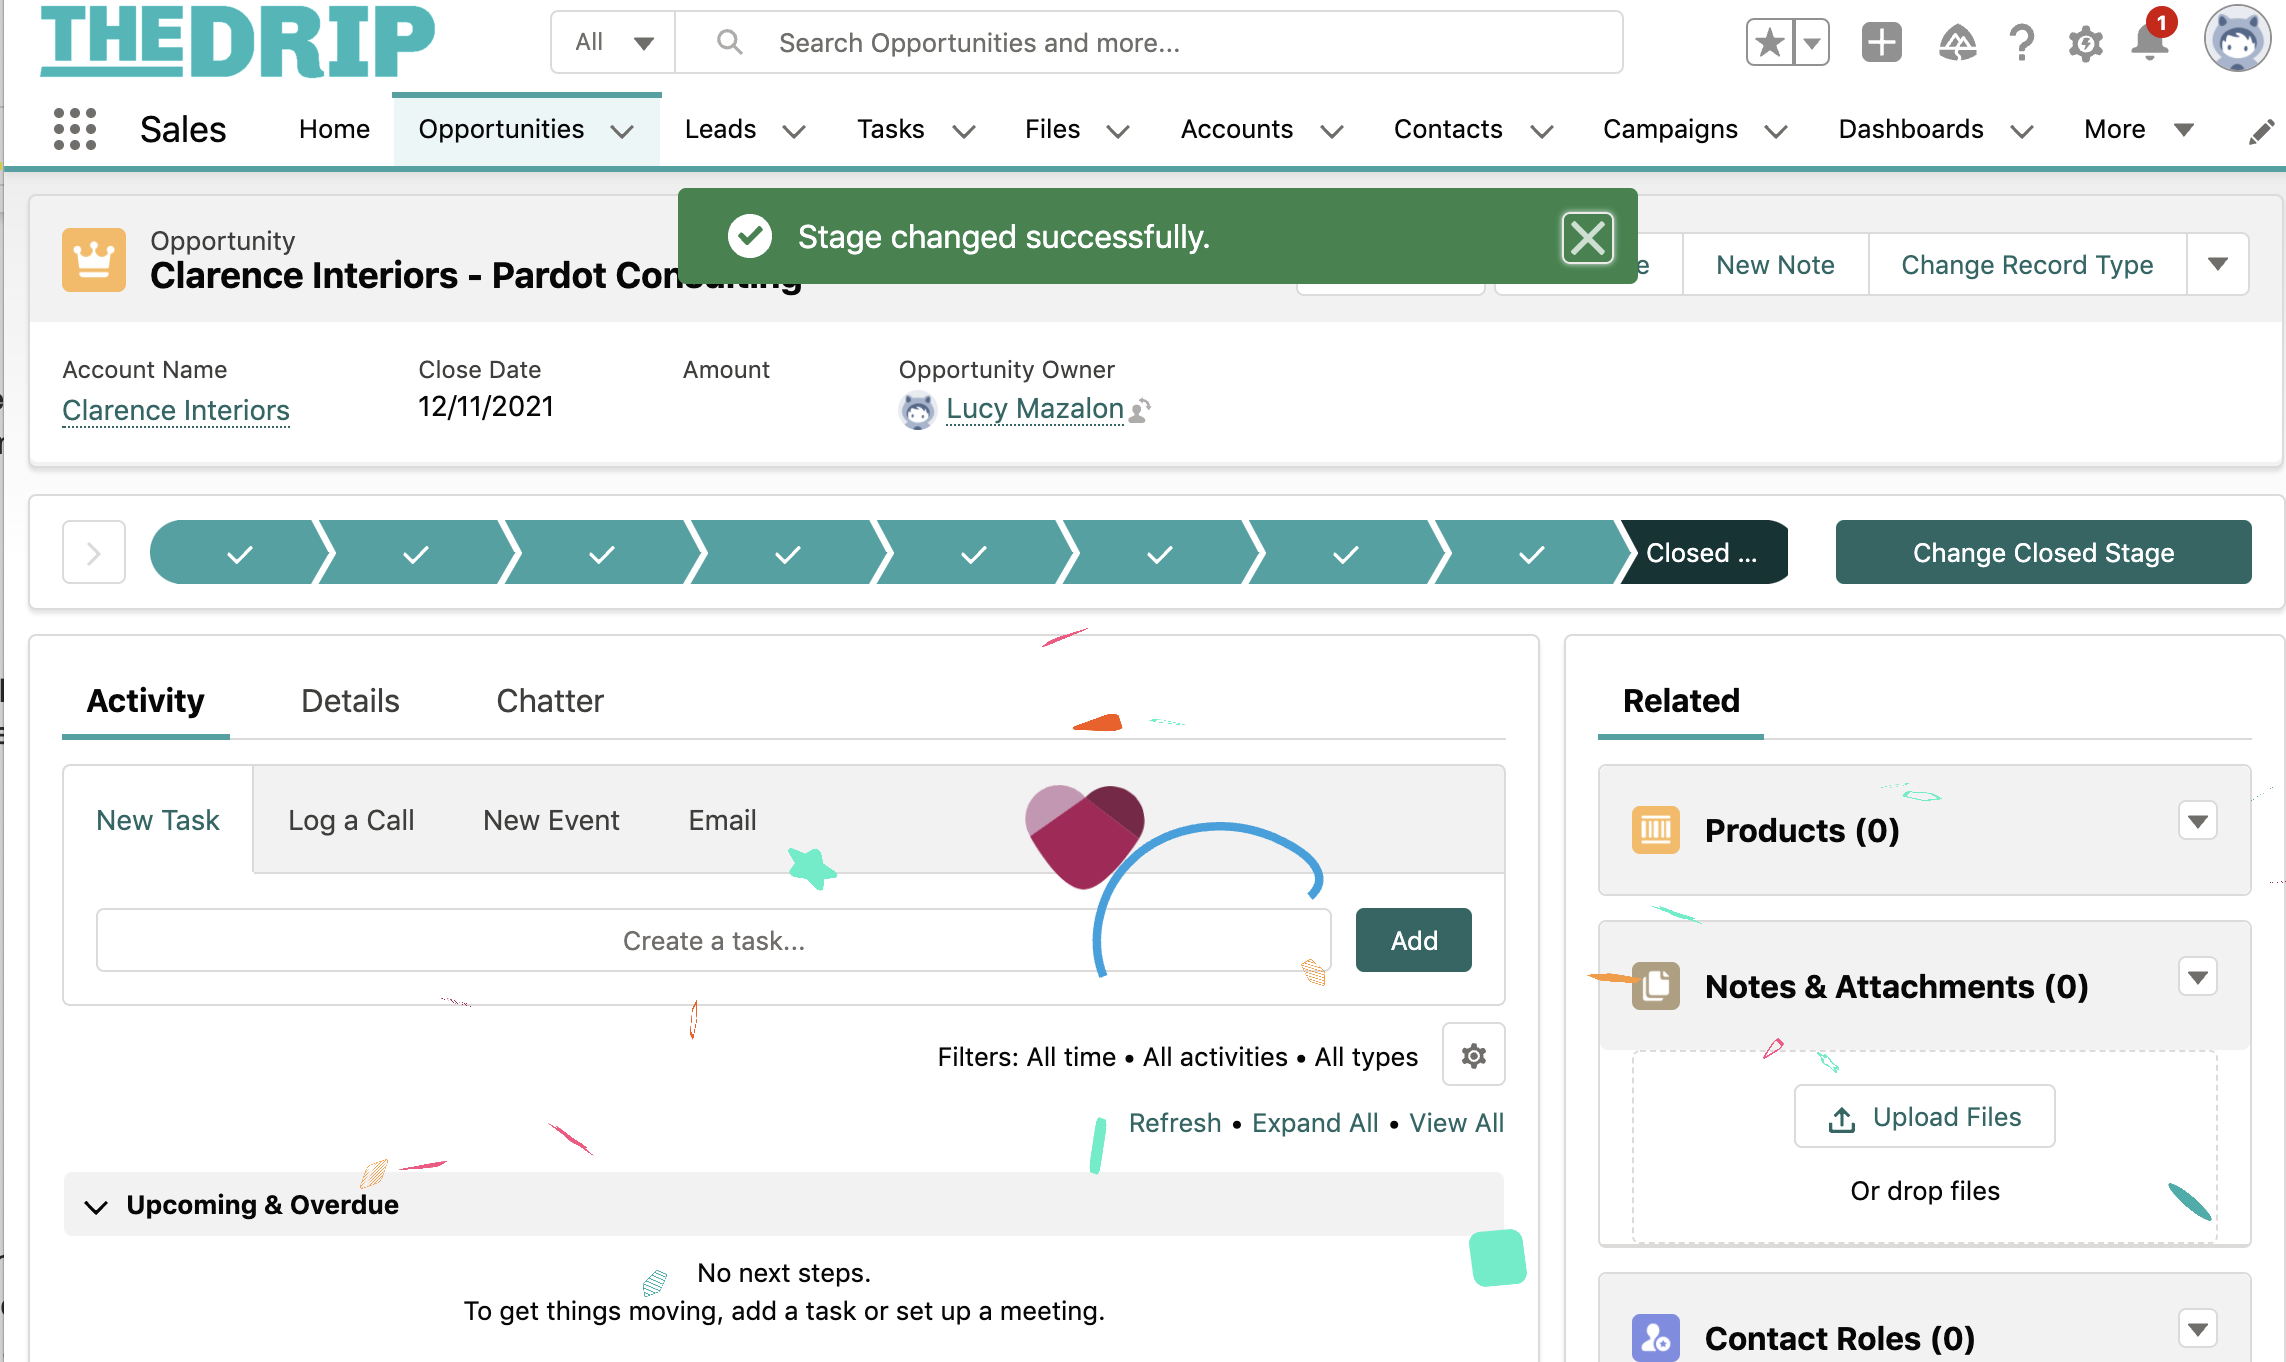
Task: Click the search magnifier icon
Action: click(730, 42)
